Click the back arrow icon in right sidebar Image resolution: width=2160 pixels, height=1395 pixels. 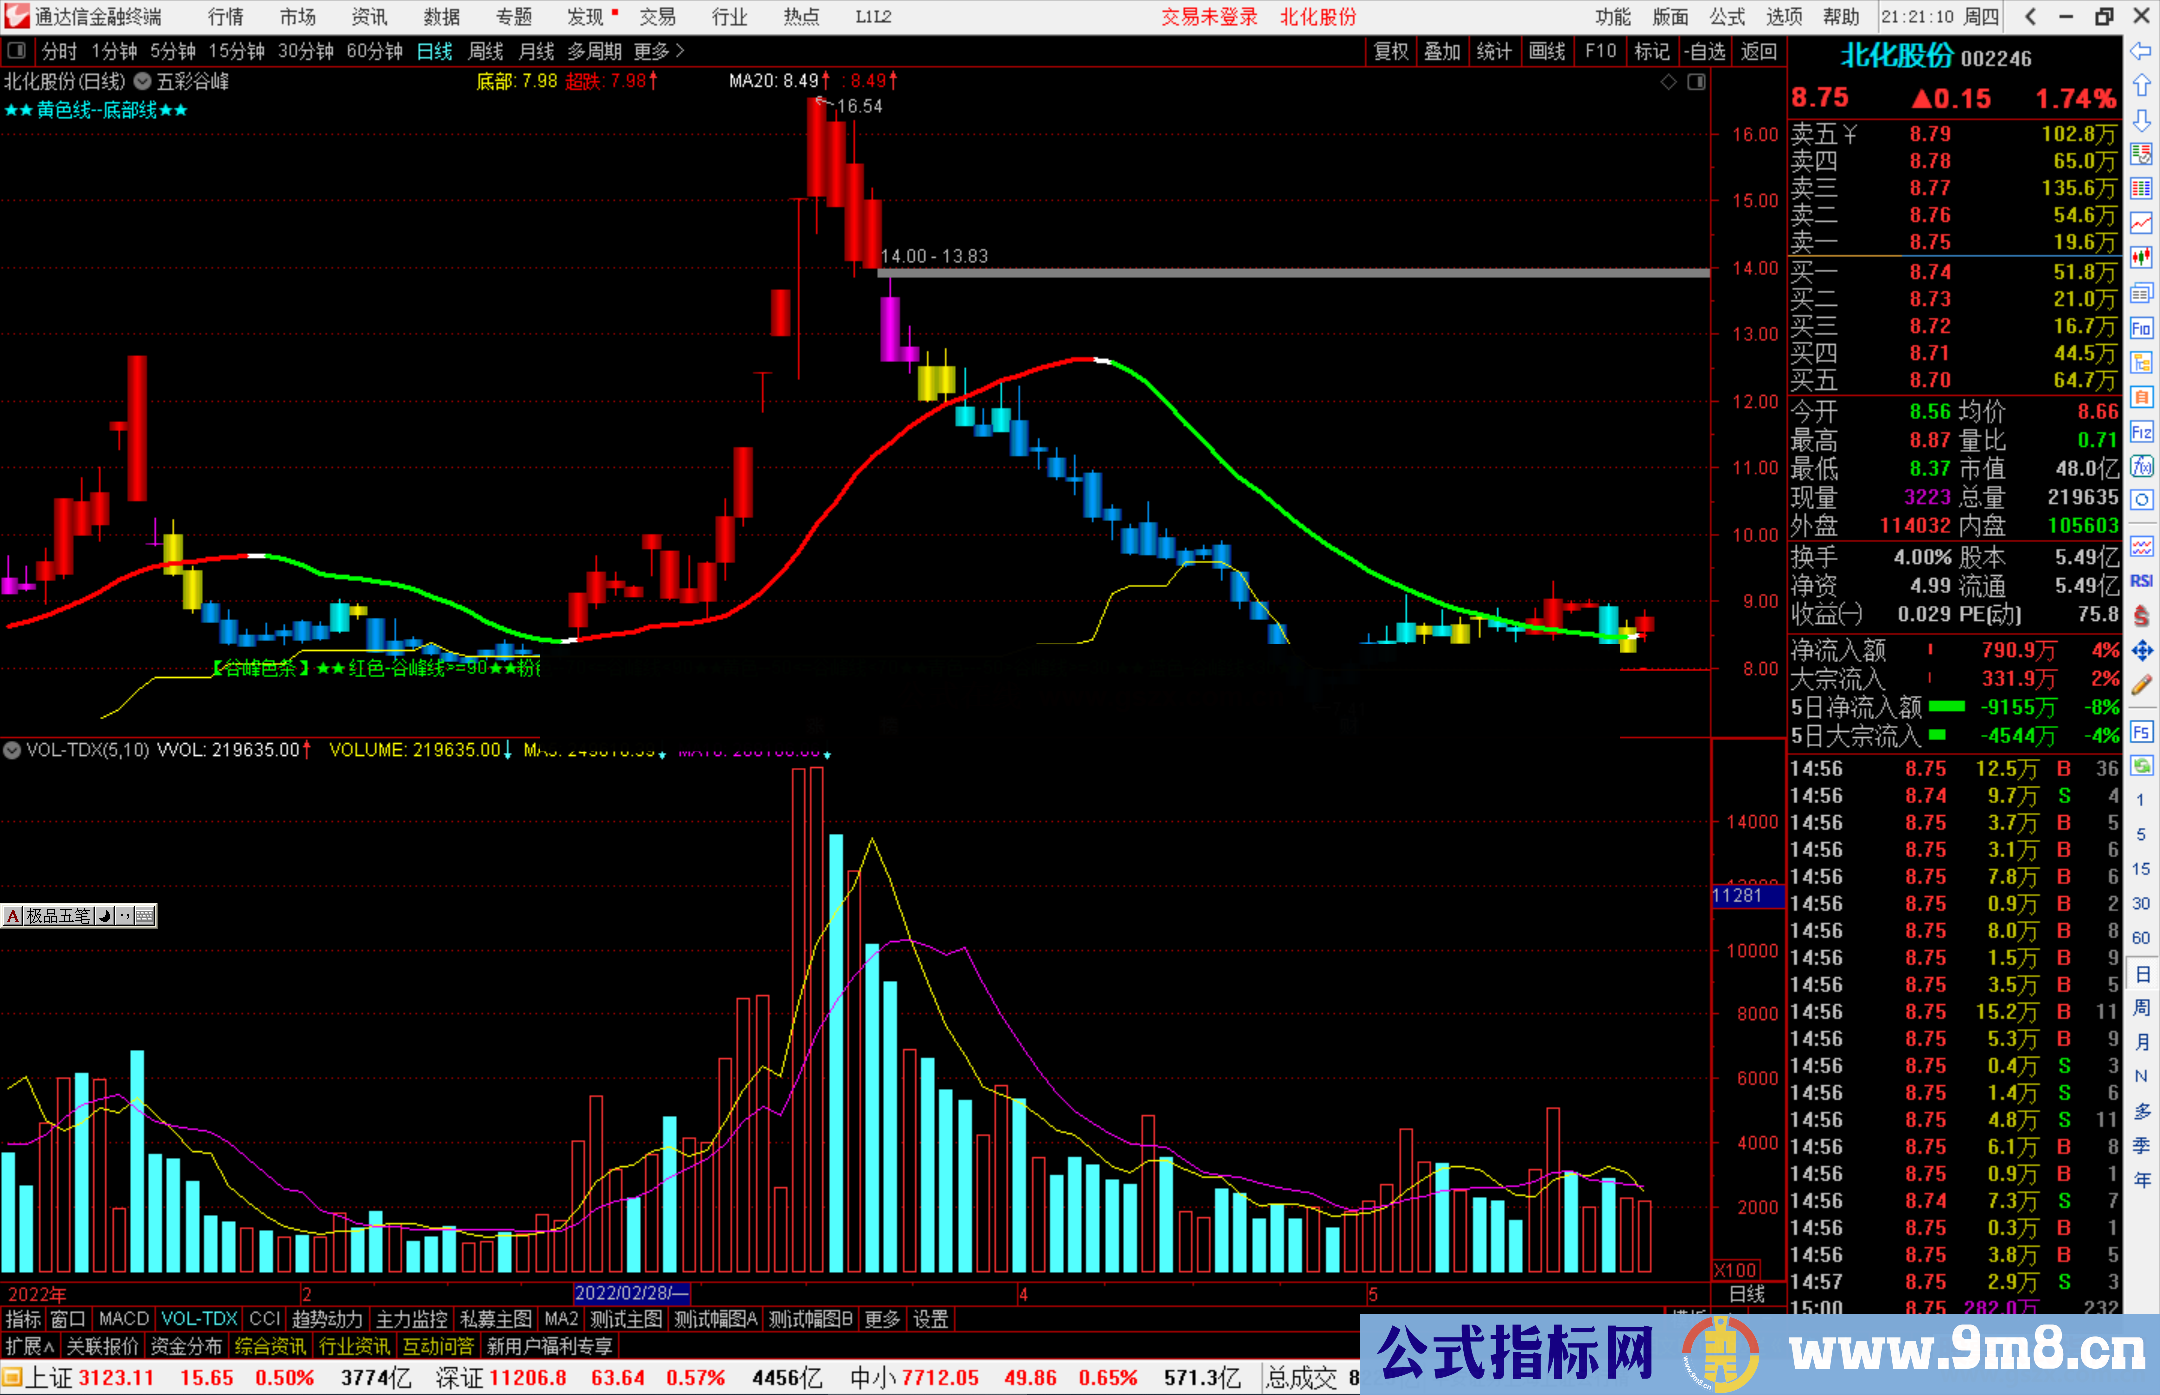[2141, 51]
